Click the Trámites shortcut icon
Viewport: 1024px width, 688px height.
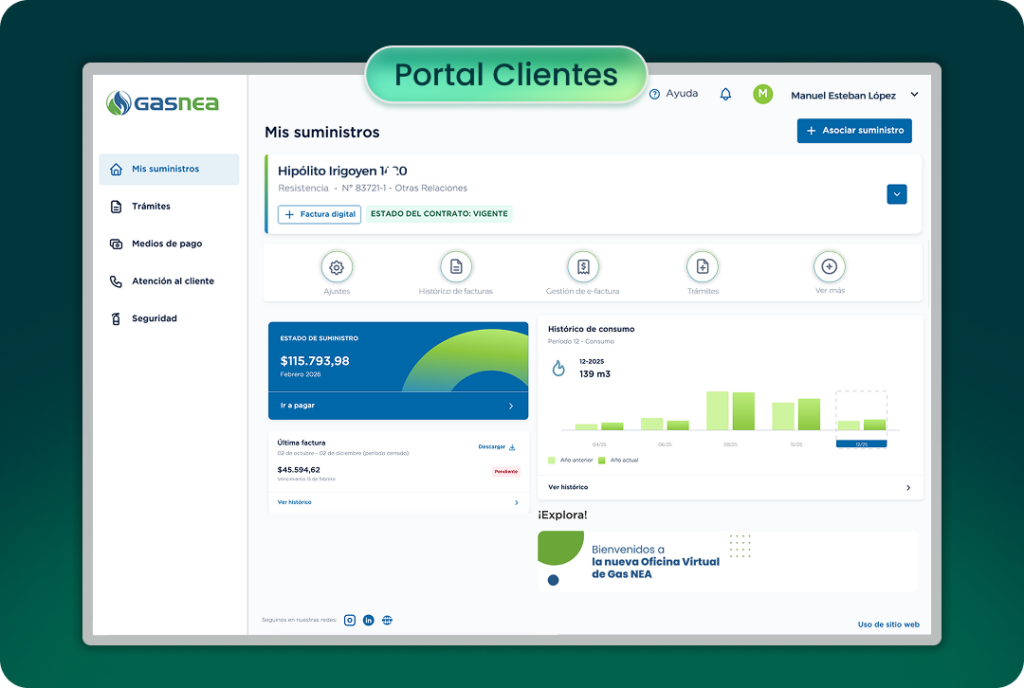coord(702,267)
